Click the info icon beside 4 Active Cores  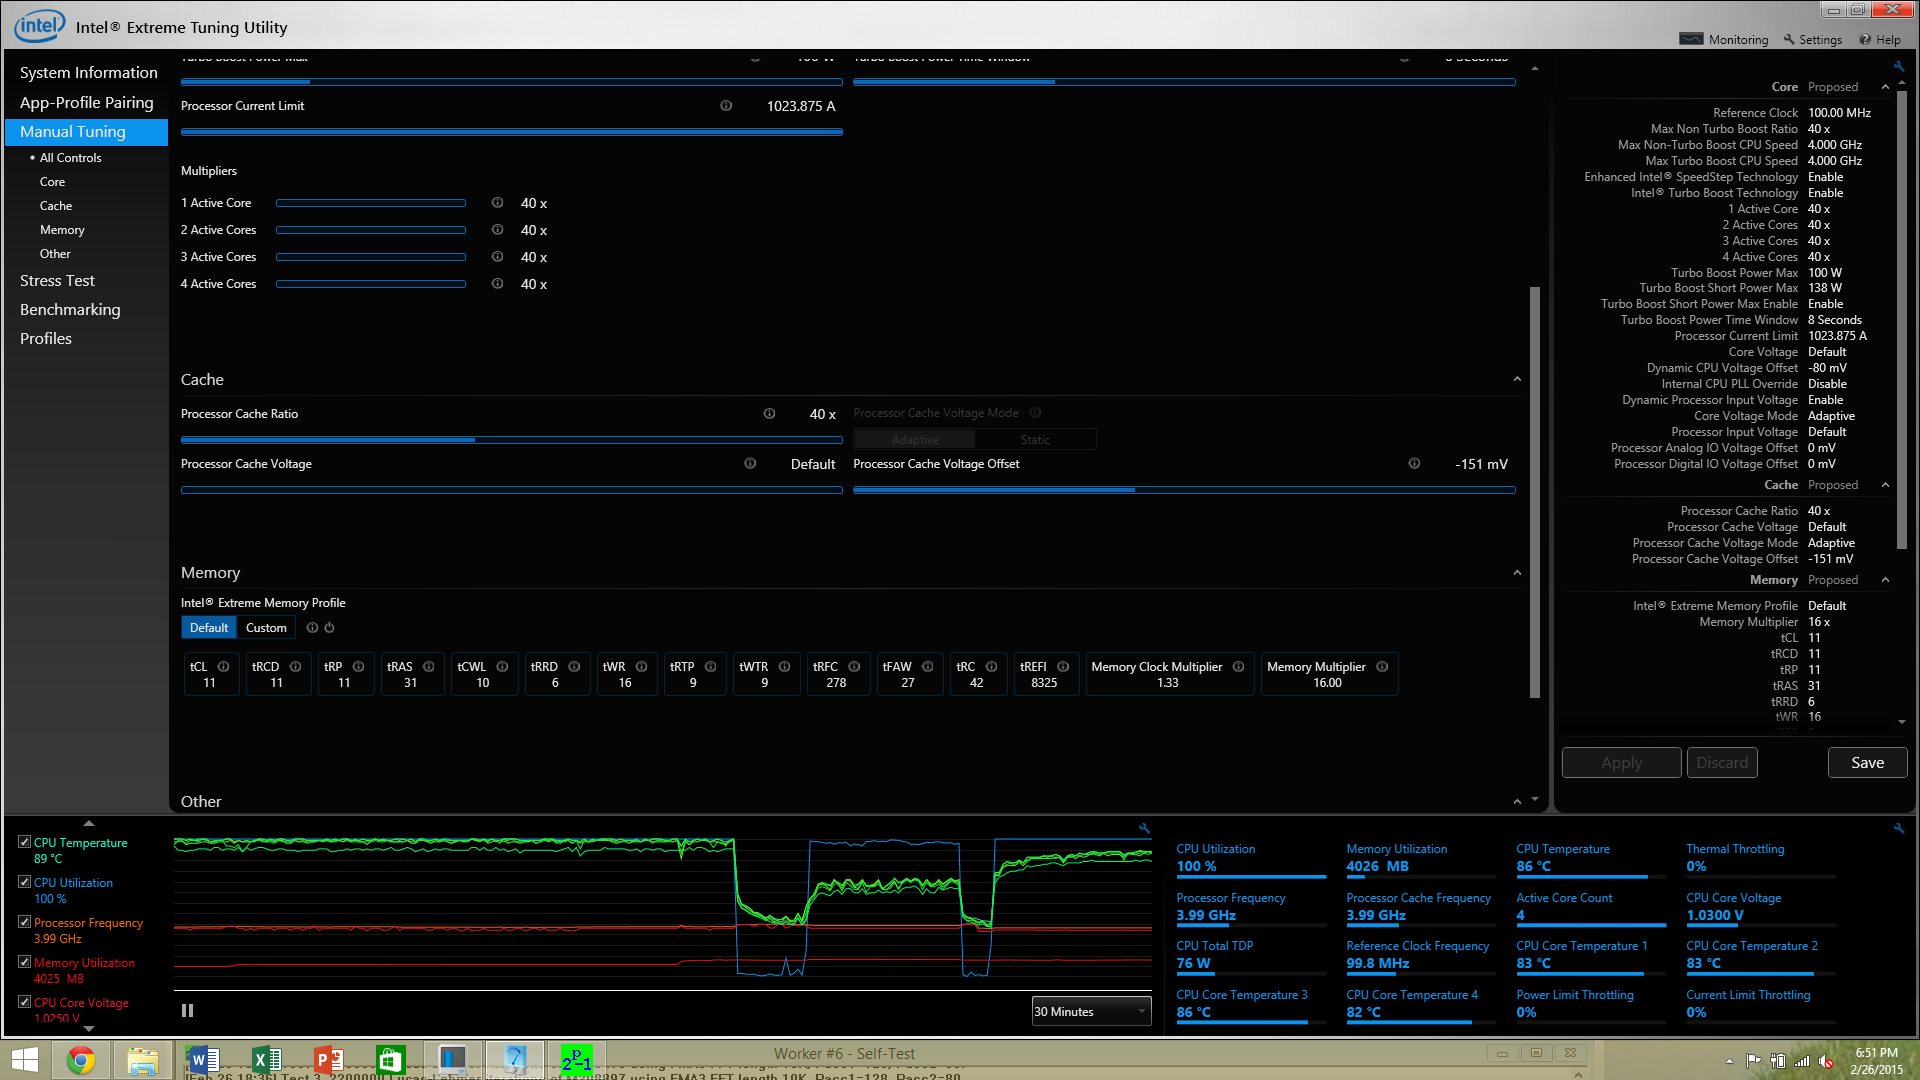click(497, 284)
